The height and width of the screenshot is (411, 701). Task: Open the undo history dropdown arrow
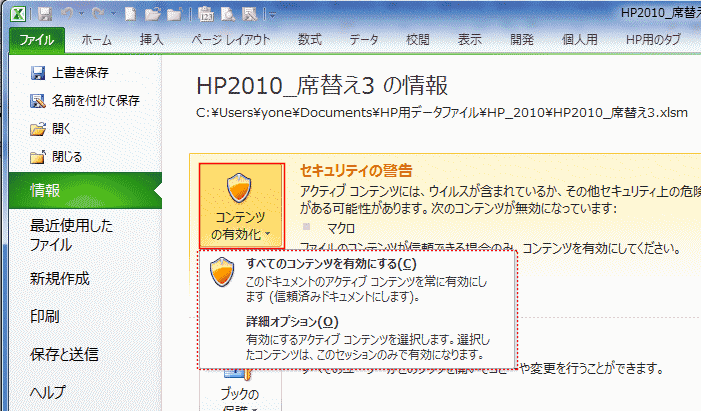pos(81,14)
